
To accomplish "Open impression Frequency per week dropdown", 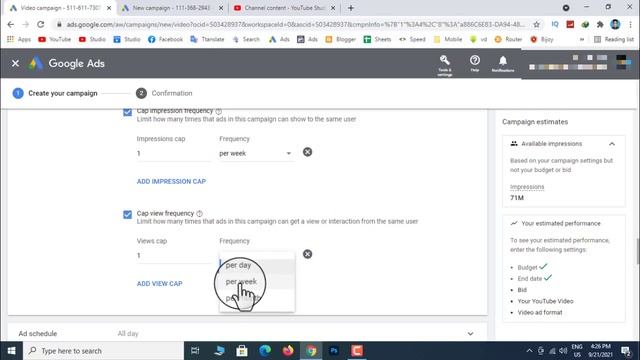I will click(256, 153).
